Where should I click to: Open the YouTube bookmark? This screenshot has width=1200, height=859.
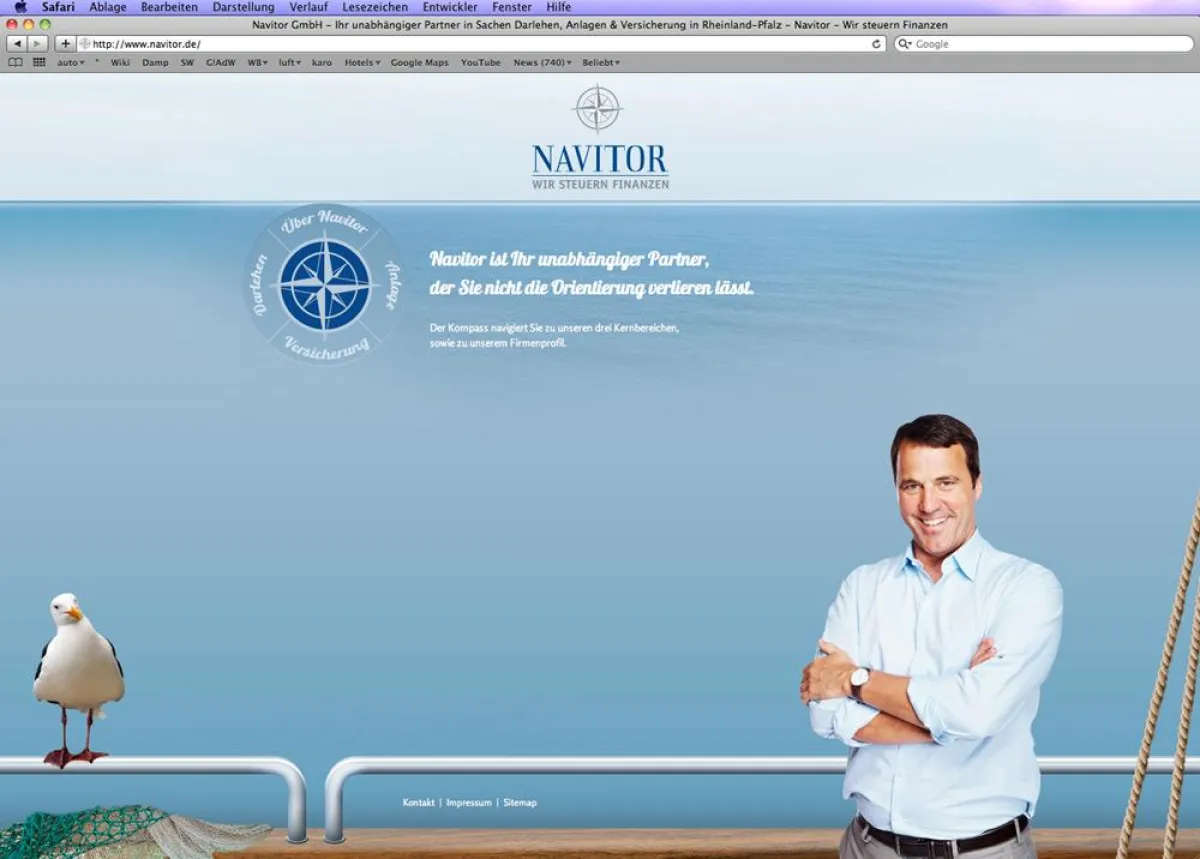click(x=480, y=62)
